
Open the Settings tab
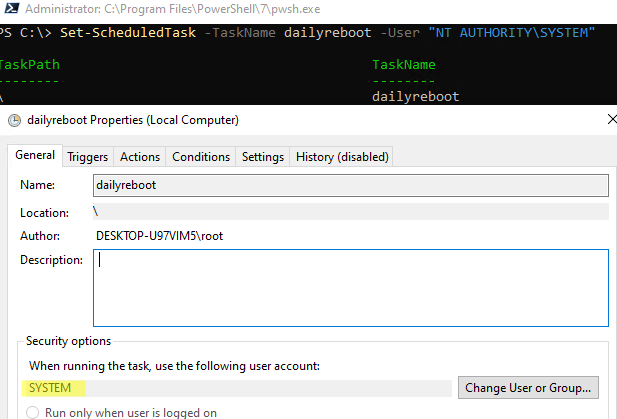(x=262, y=157)
